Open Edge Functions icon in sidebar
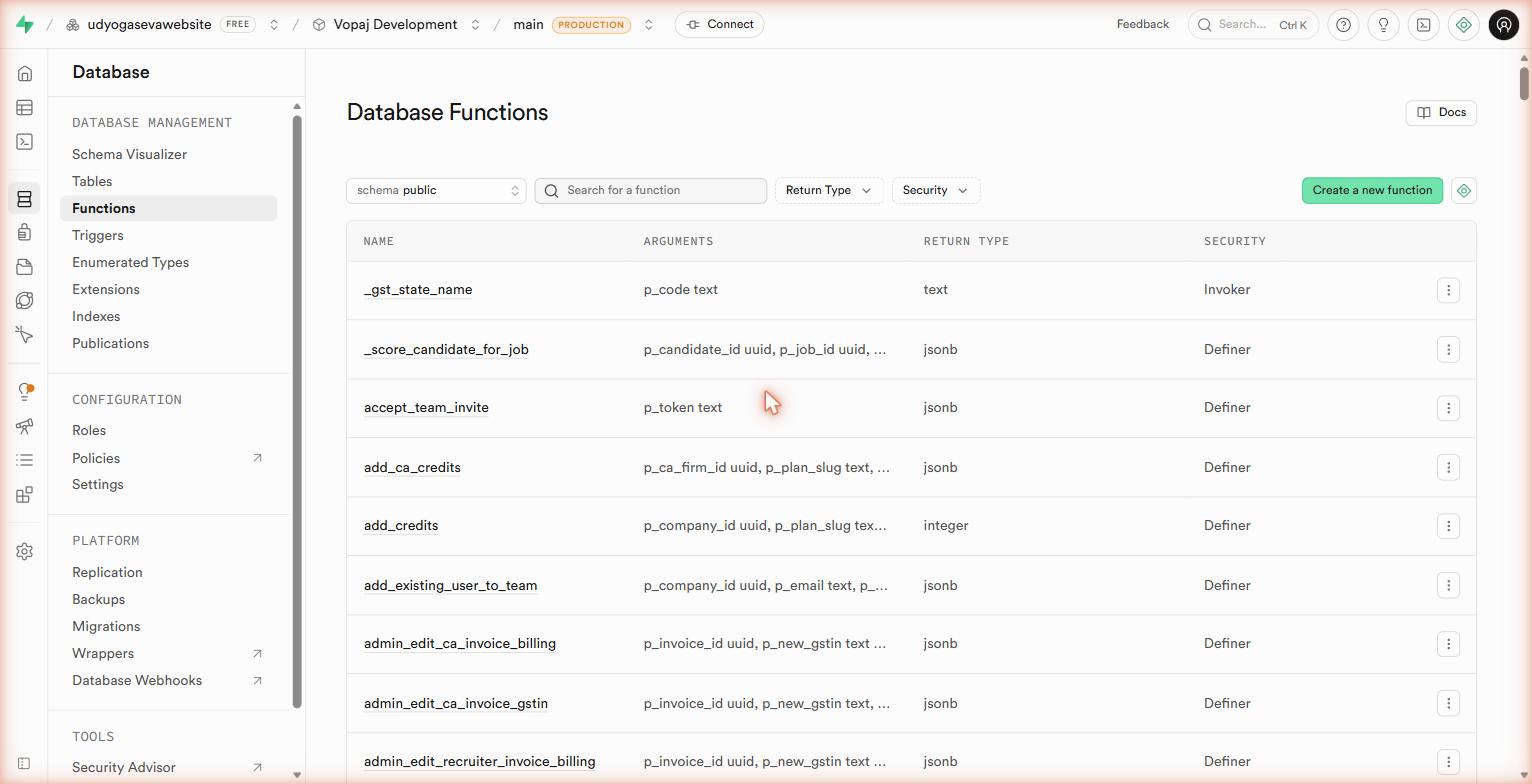 pos(25,301)
